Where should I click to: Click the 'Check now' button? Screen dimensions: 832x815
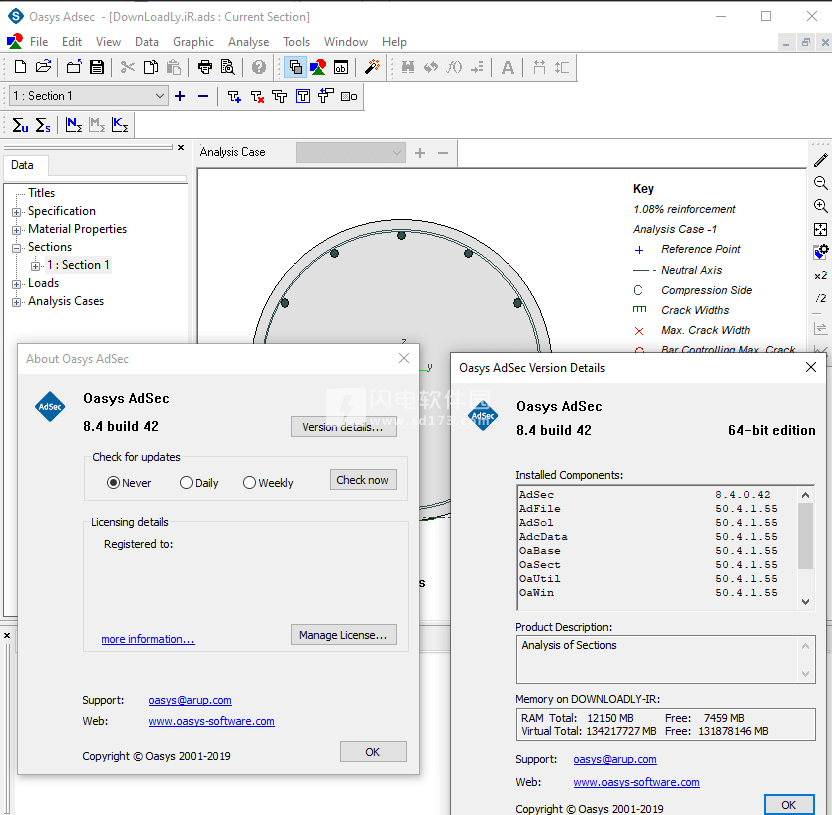click(x=363, y=480)
